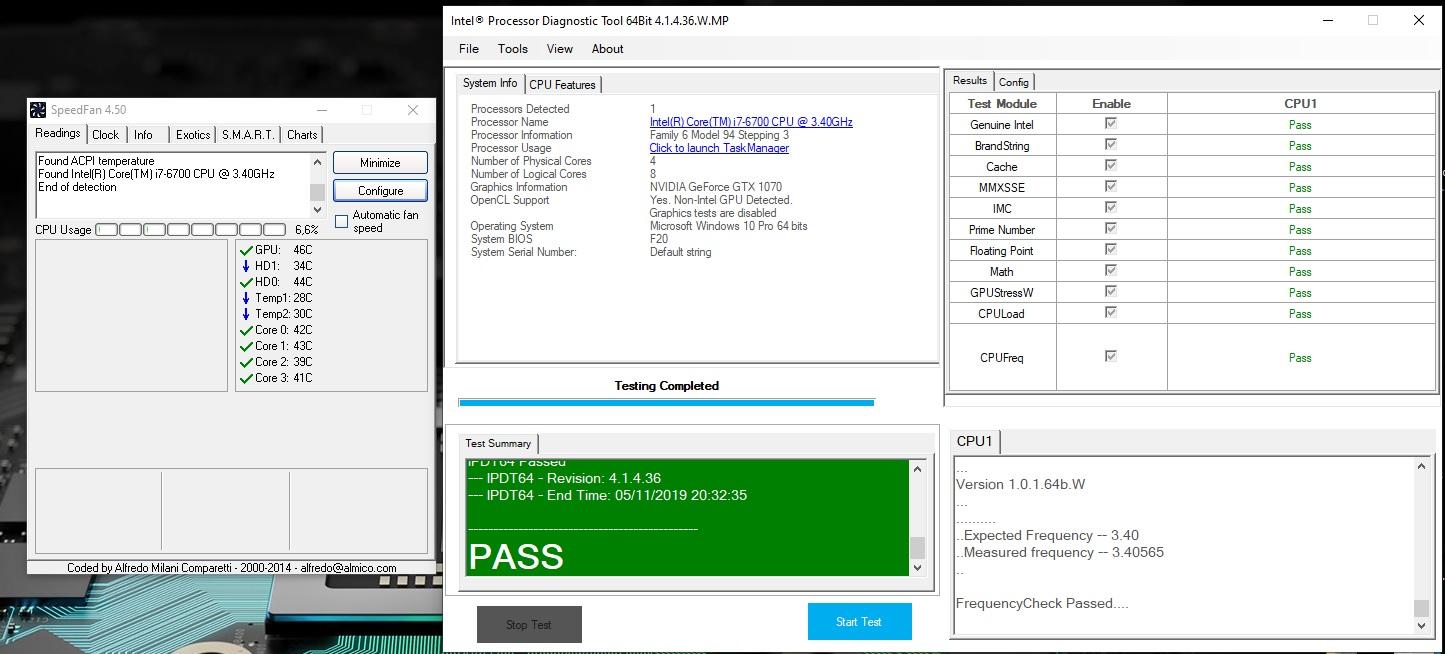Select the CPU1 log tab
1445x654 pixels.
coord(974,441)
